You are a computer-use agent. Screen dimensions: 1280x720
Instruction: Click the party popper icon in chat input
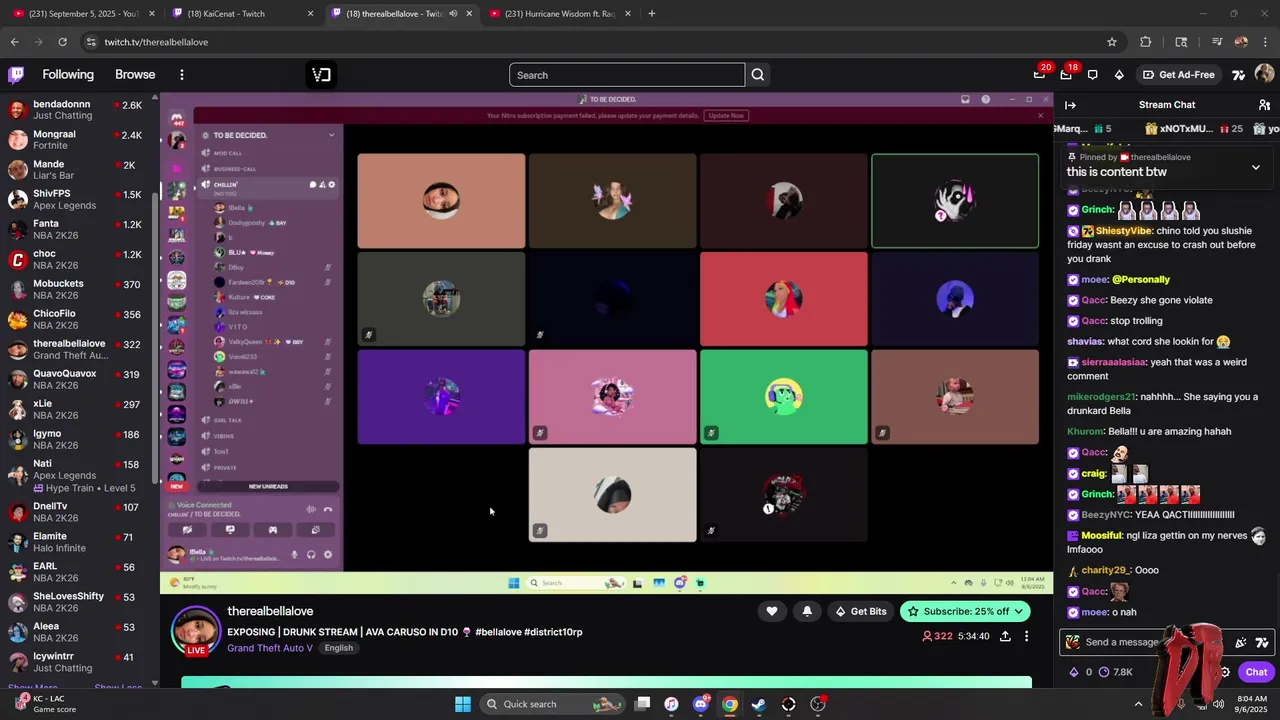(x=1240, y=642)
